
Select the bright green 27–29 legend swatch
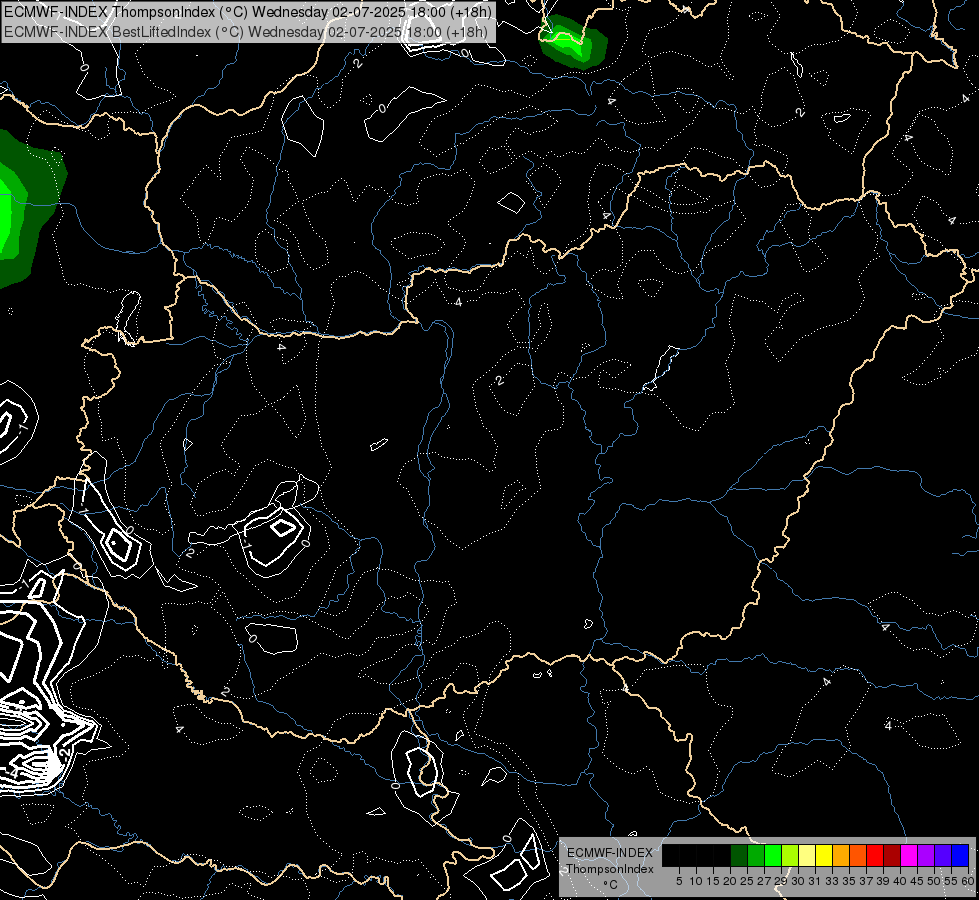[x=772, y=855]
